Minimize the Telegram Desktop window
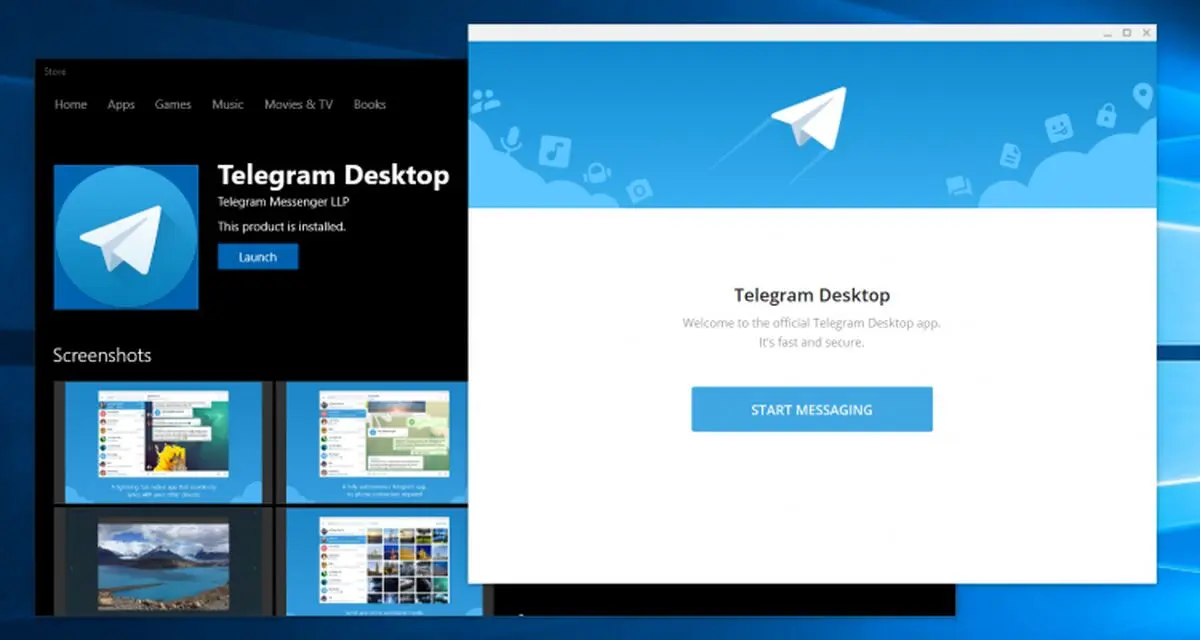Screen dimensions: 1200x640 coord(1107,33)
